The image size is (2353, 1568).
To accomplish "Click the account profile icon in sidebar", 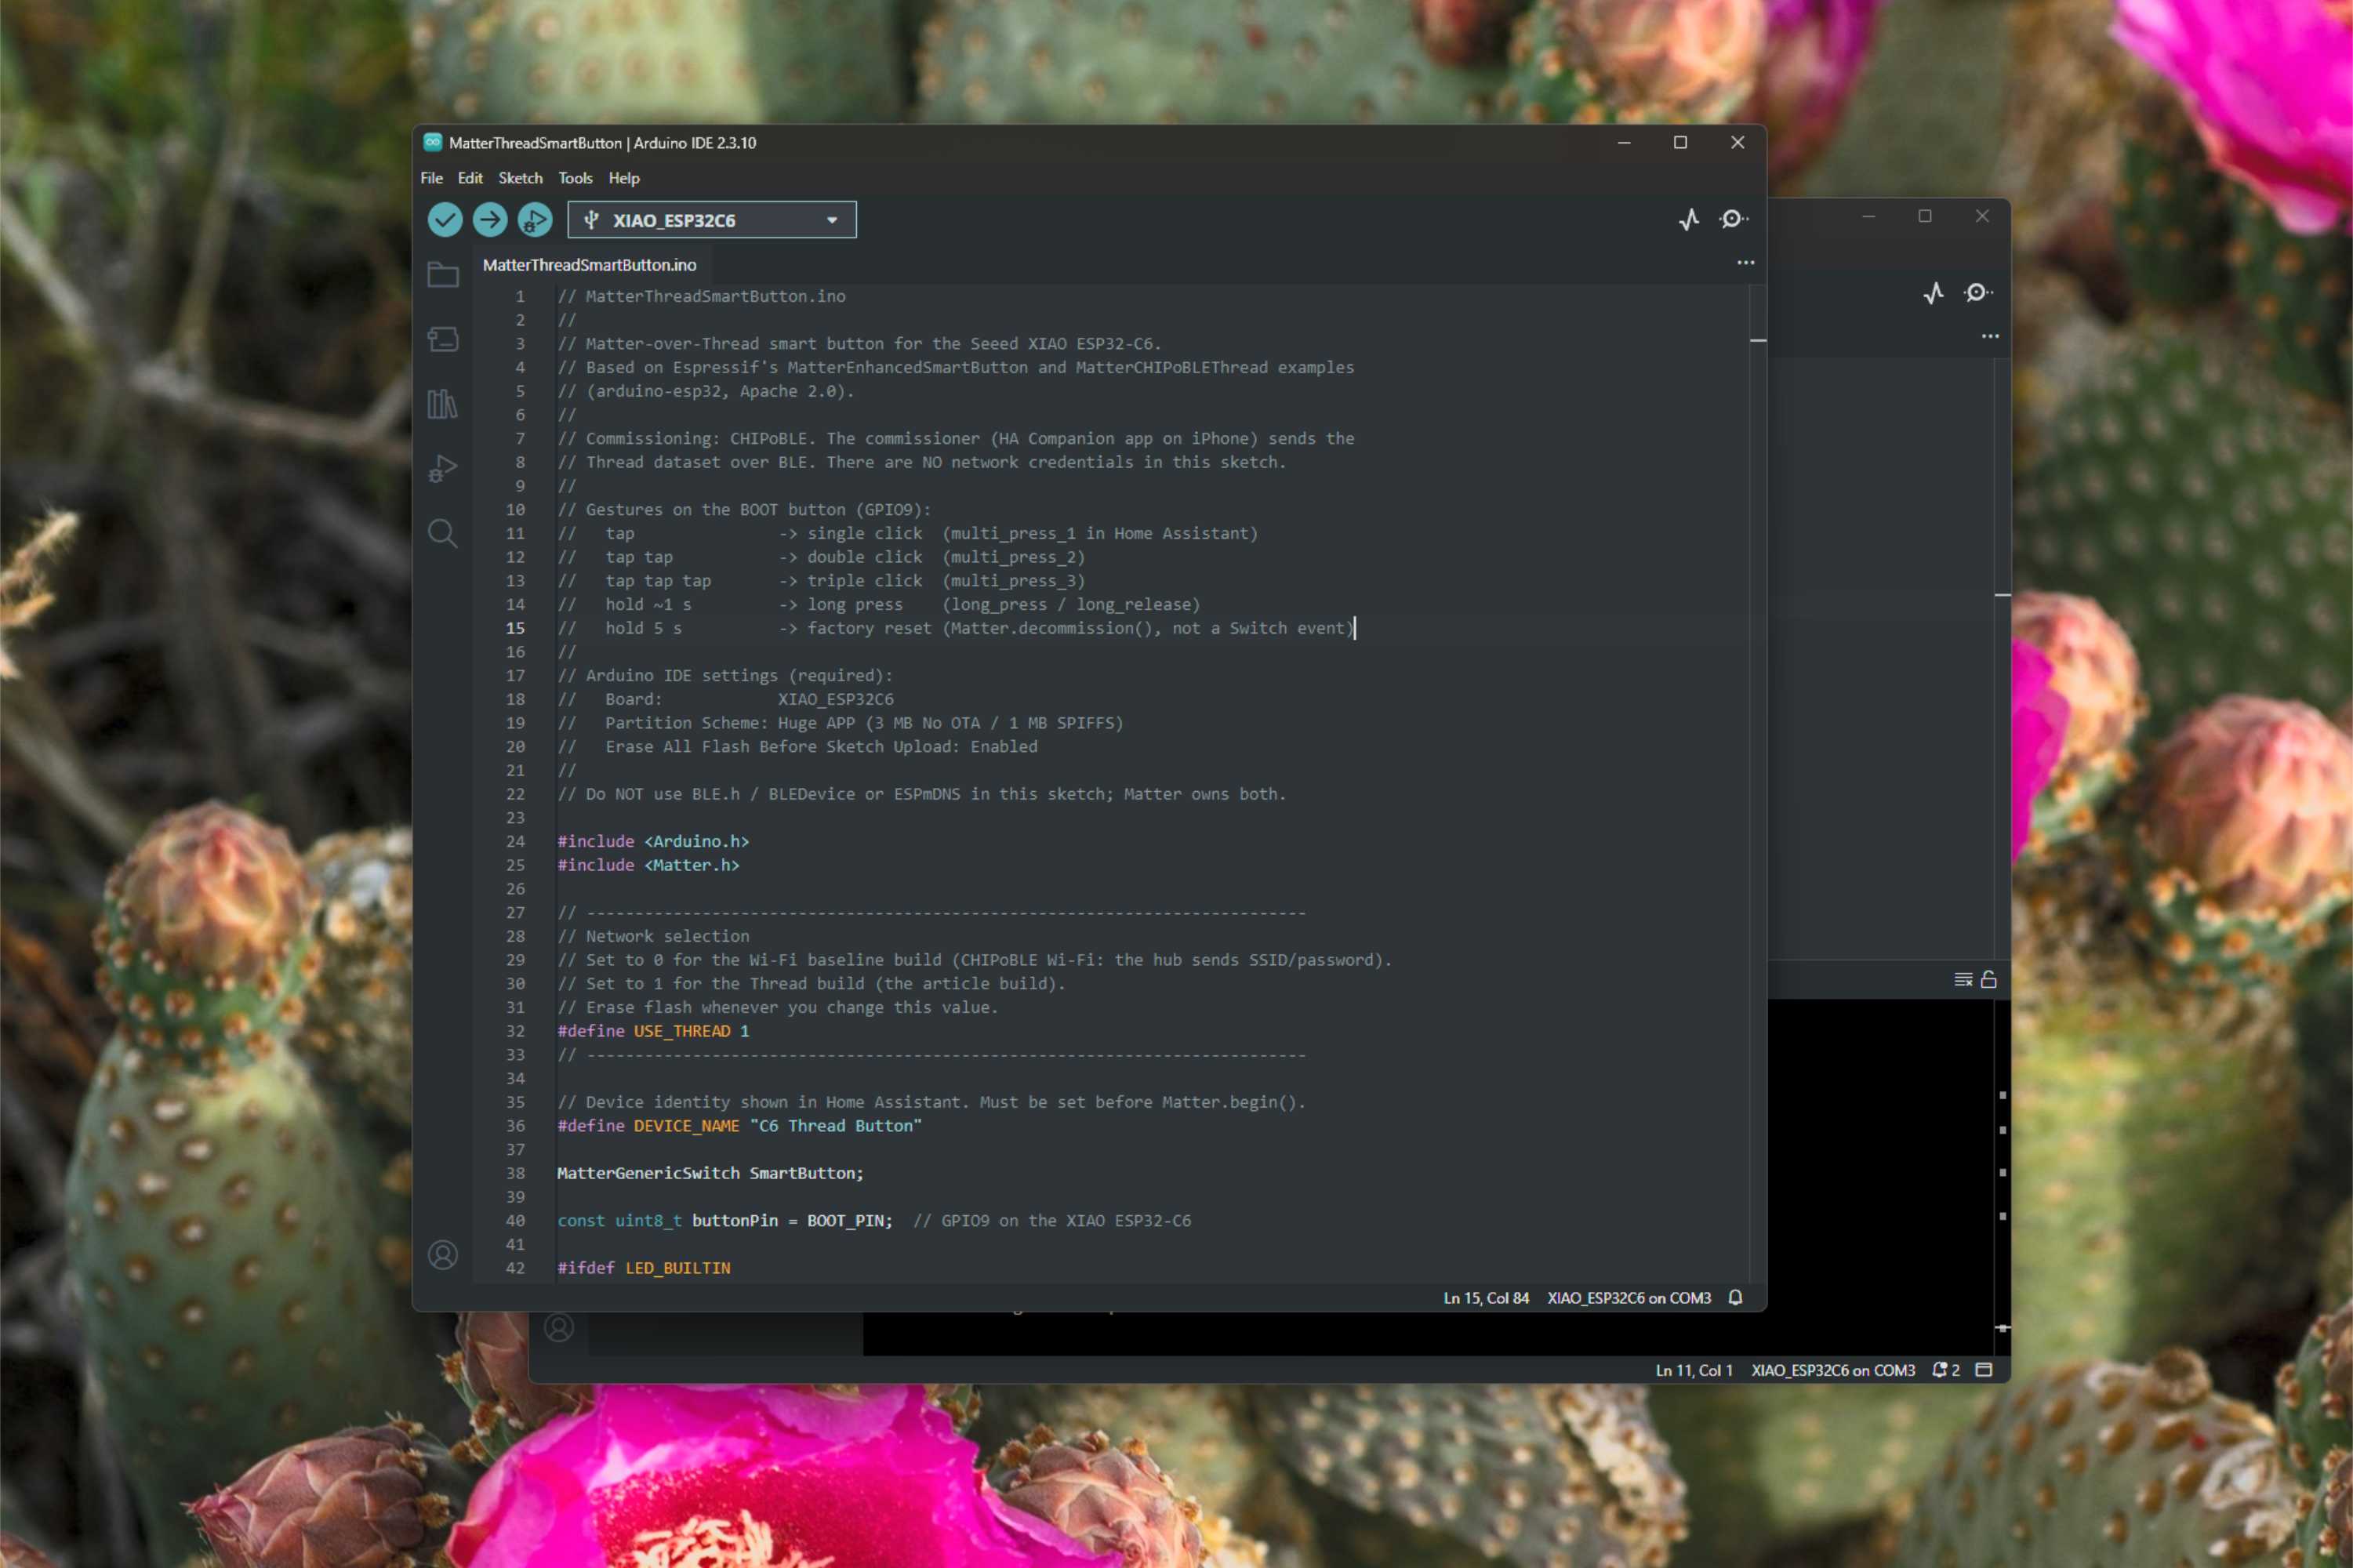I will [x=443, y=1255].
